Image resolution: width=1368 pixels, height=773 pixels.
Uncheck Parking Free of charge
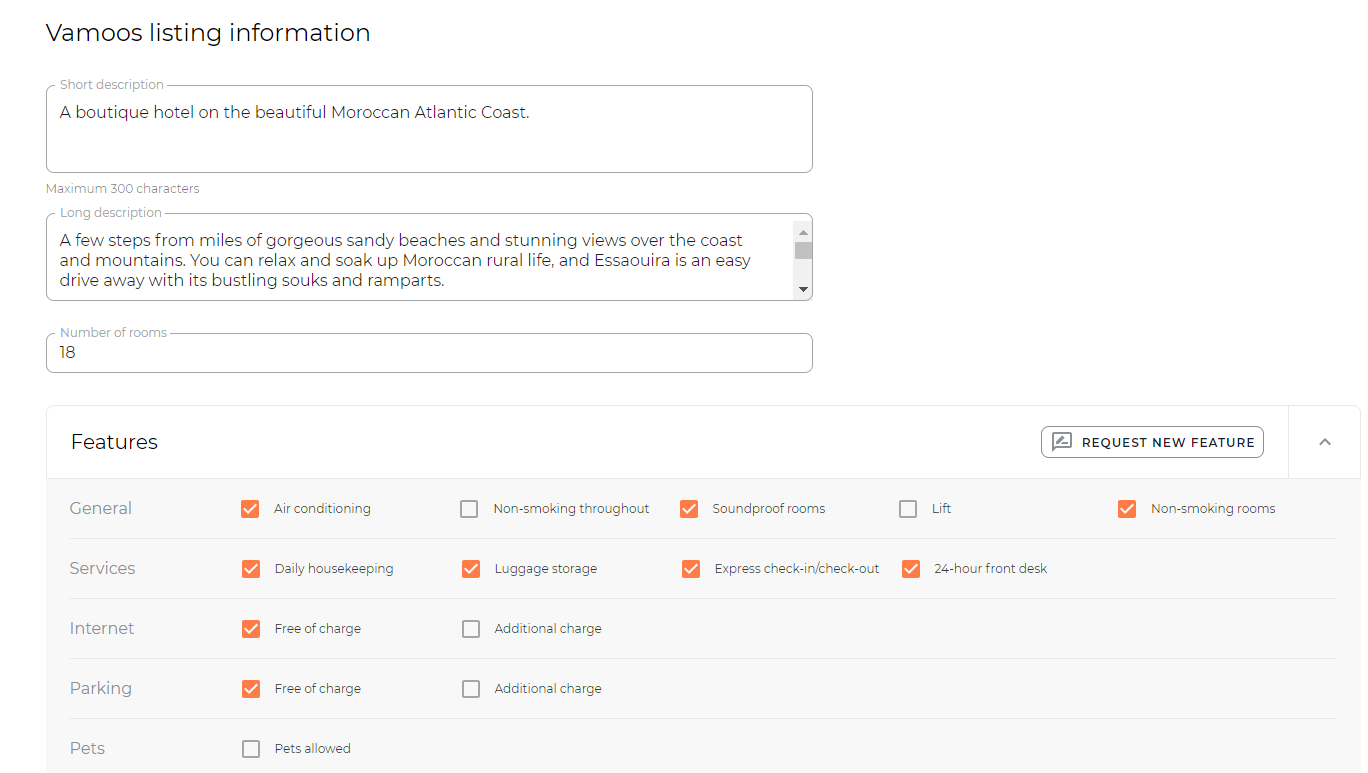click(x=251, y=689)
